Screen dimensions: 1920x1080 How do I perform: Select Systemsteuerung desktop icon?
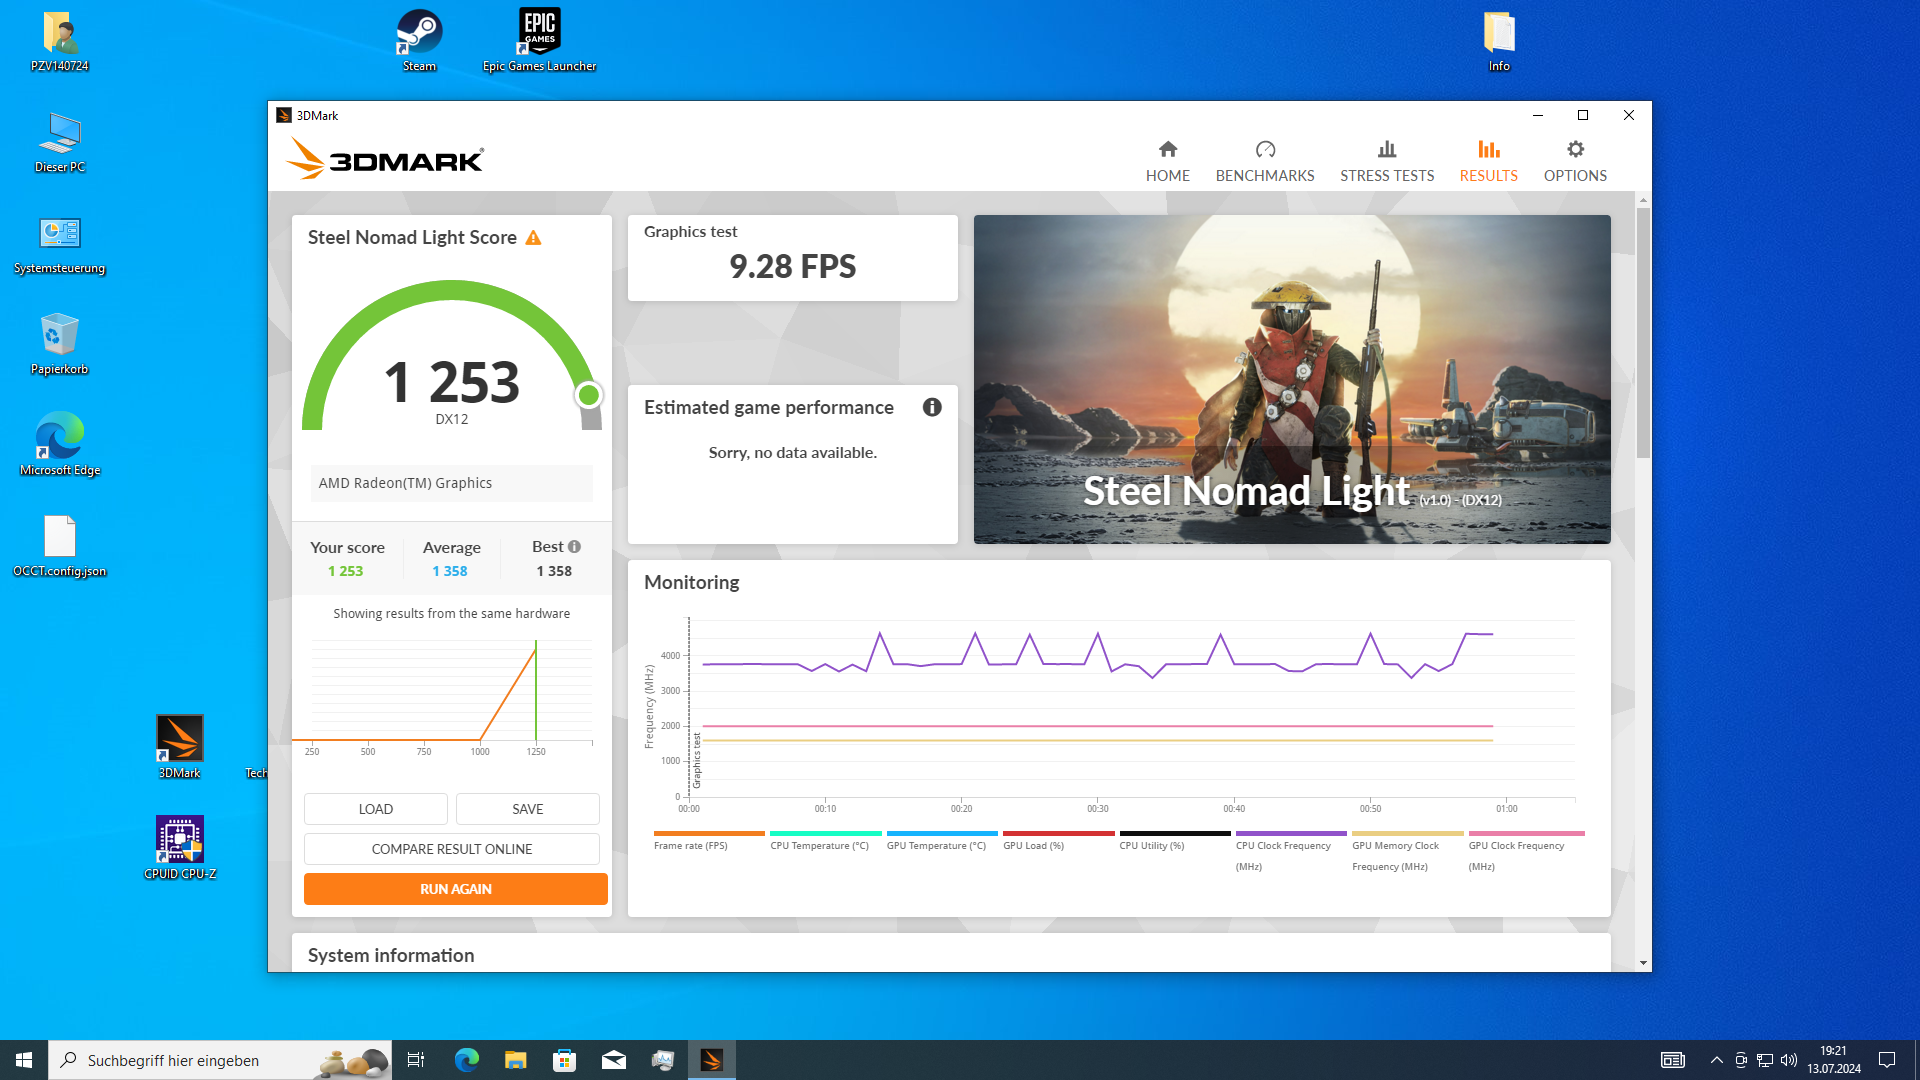point(60,244)
